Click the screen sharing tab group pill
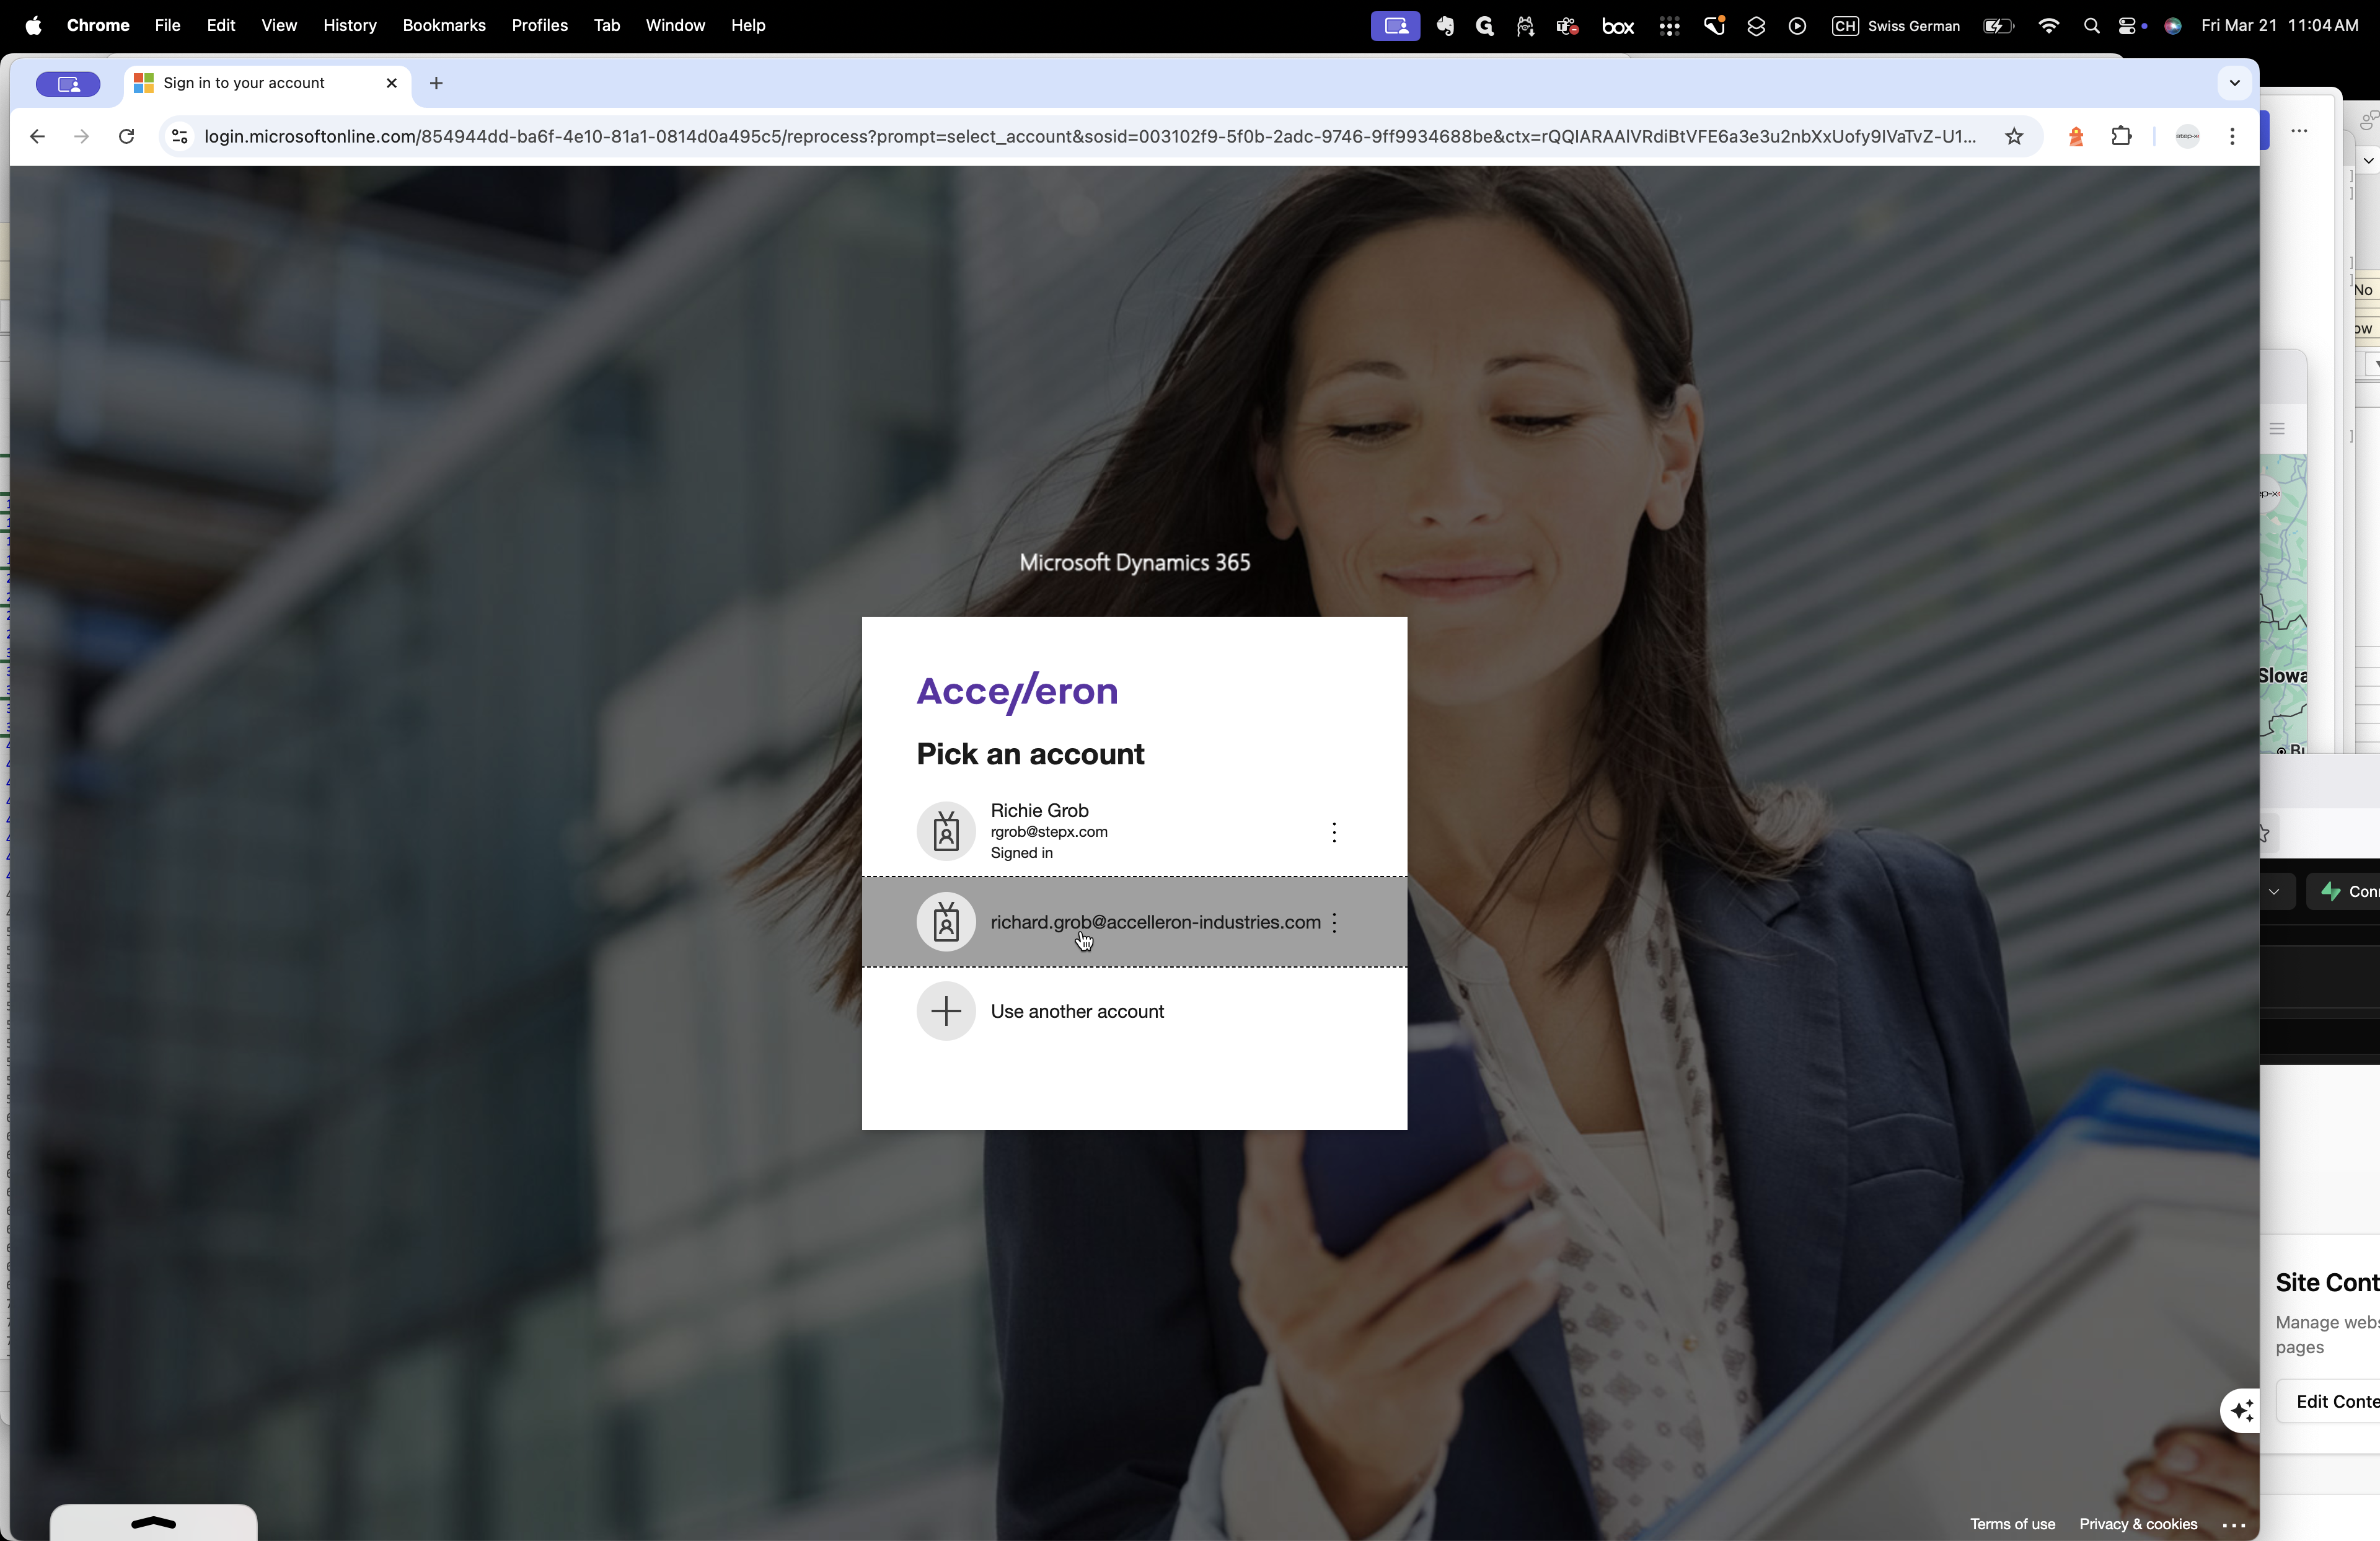The width and height of the screenshot is (2380, 1541). point(68,84)
